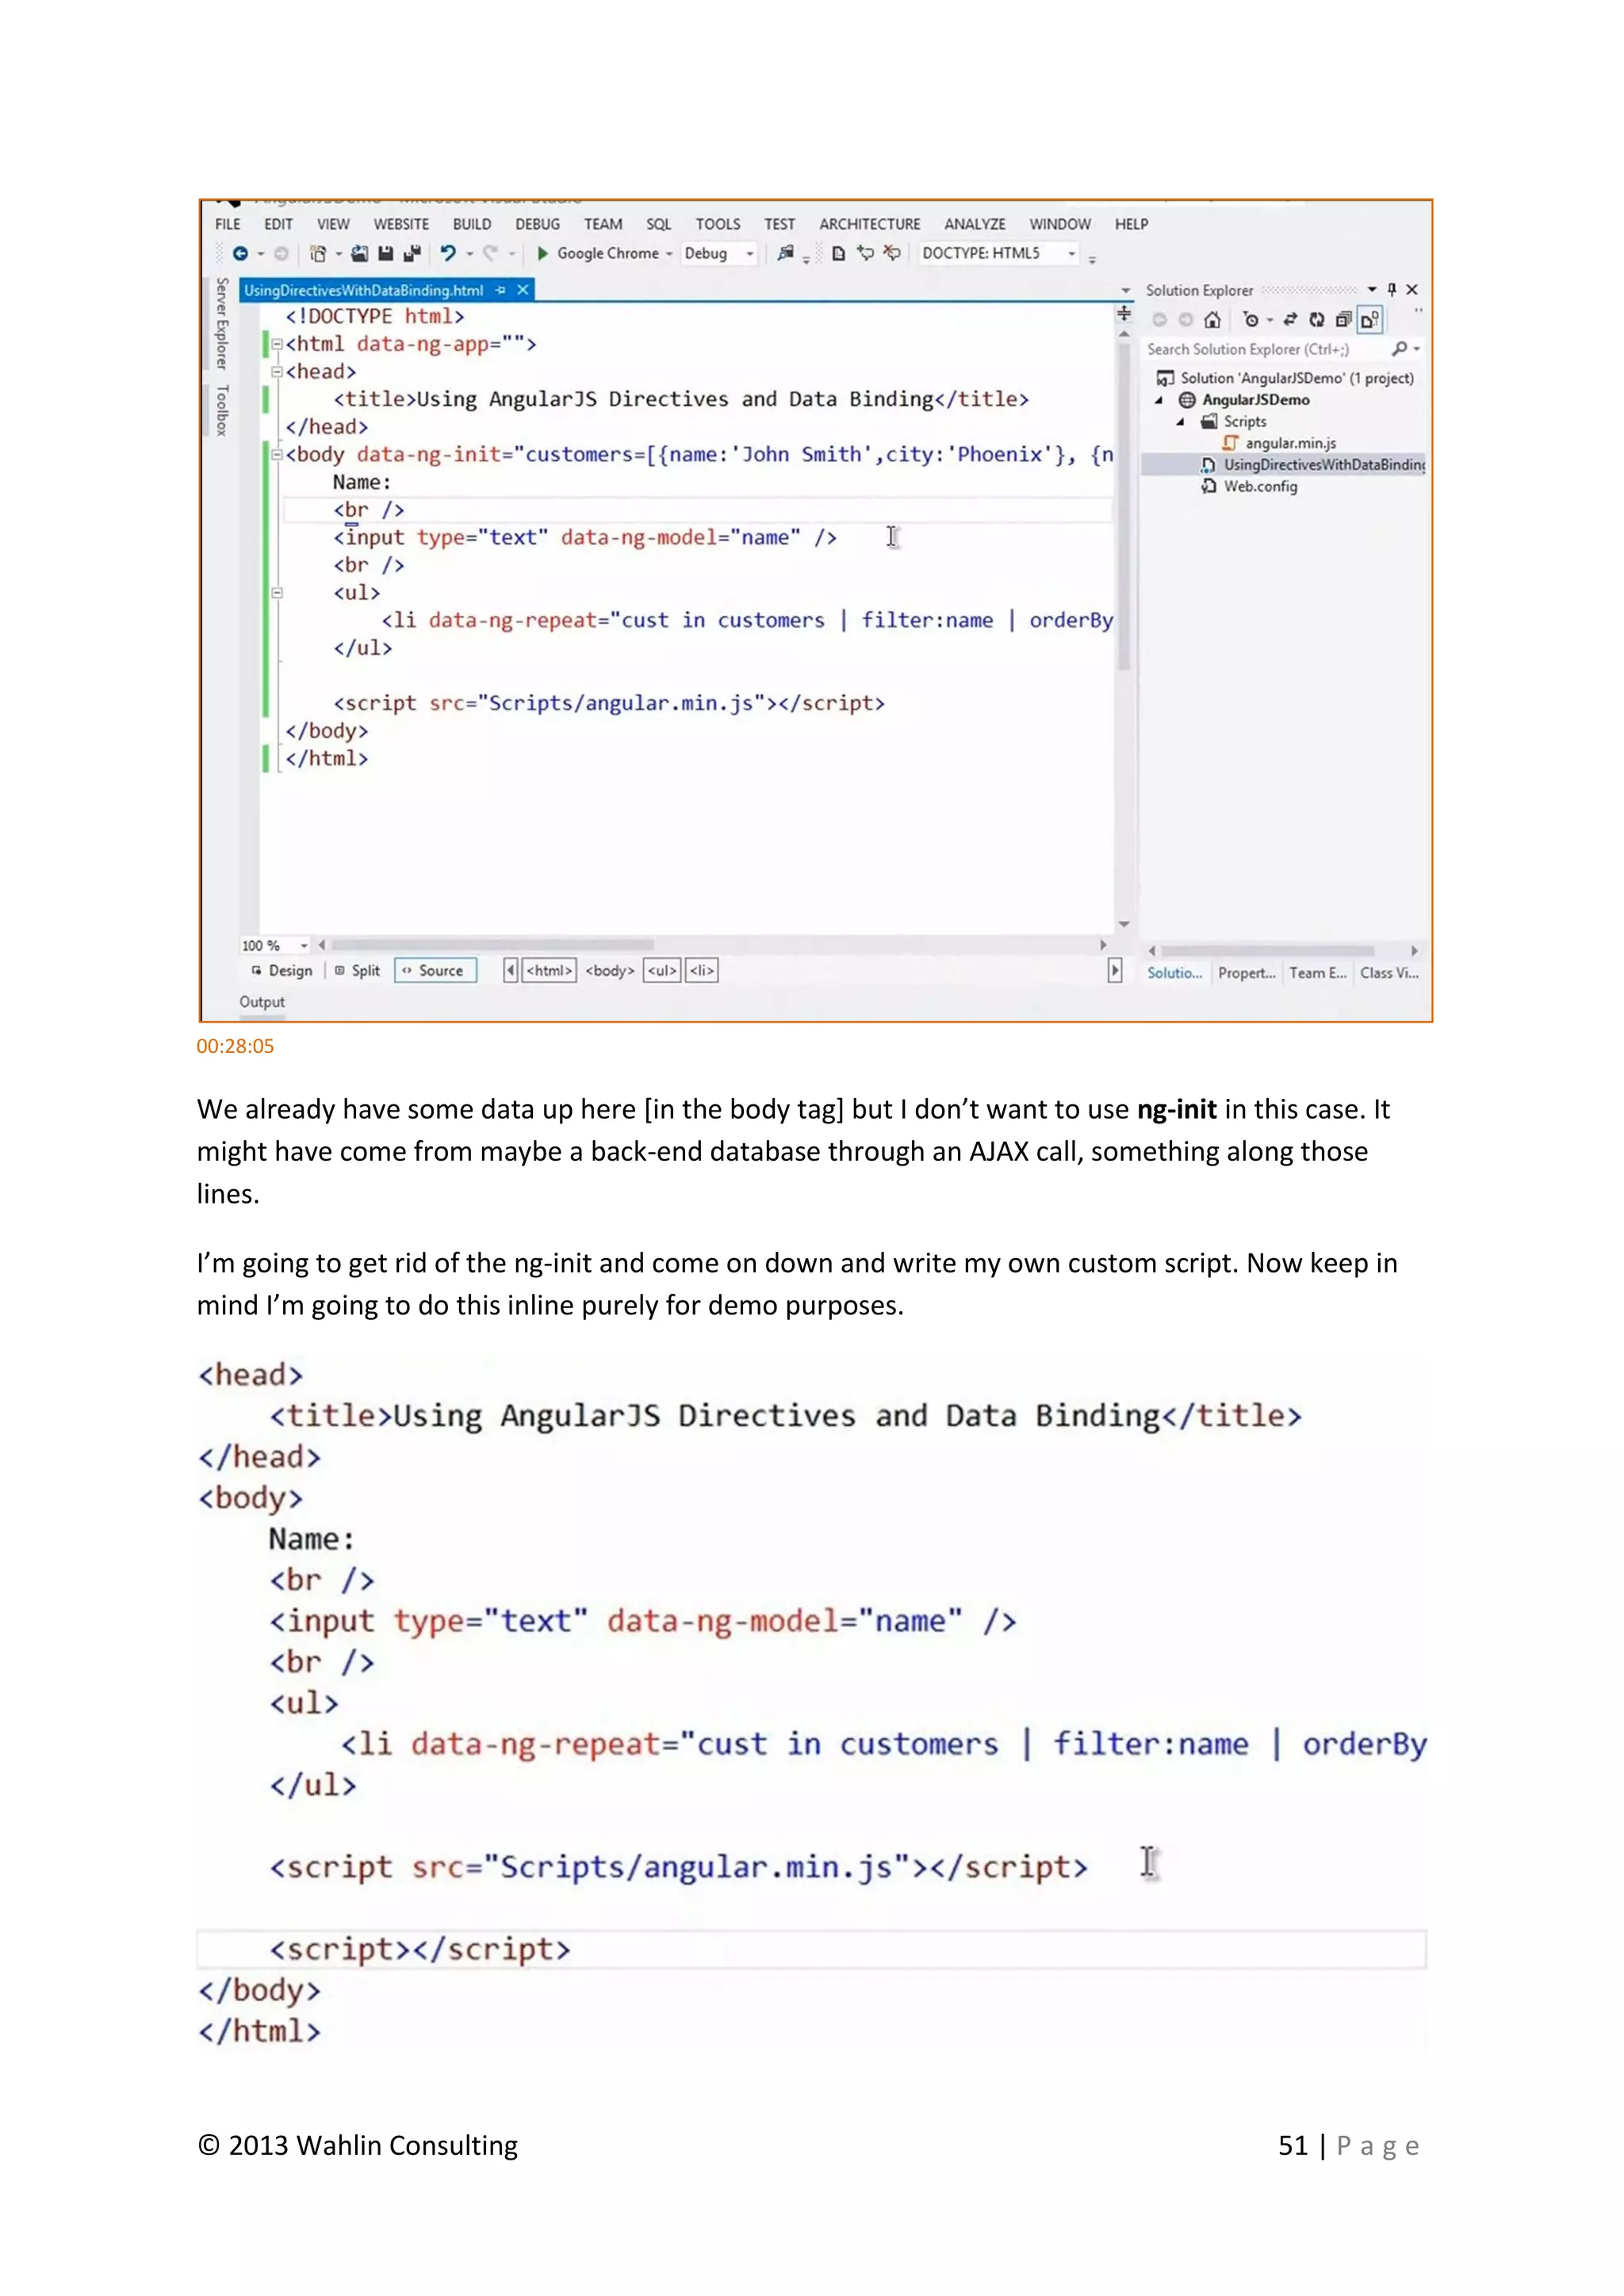Open the Debug configuration dropdown
The image size is (1624, 2296).
pos(749,254)
